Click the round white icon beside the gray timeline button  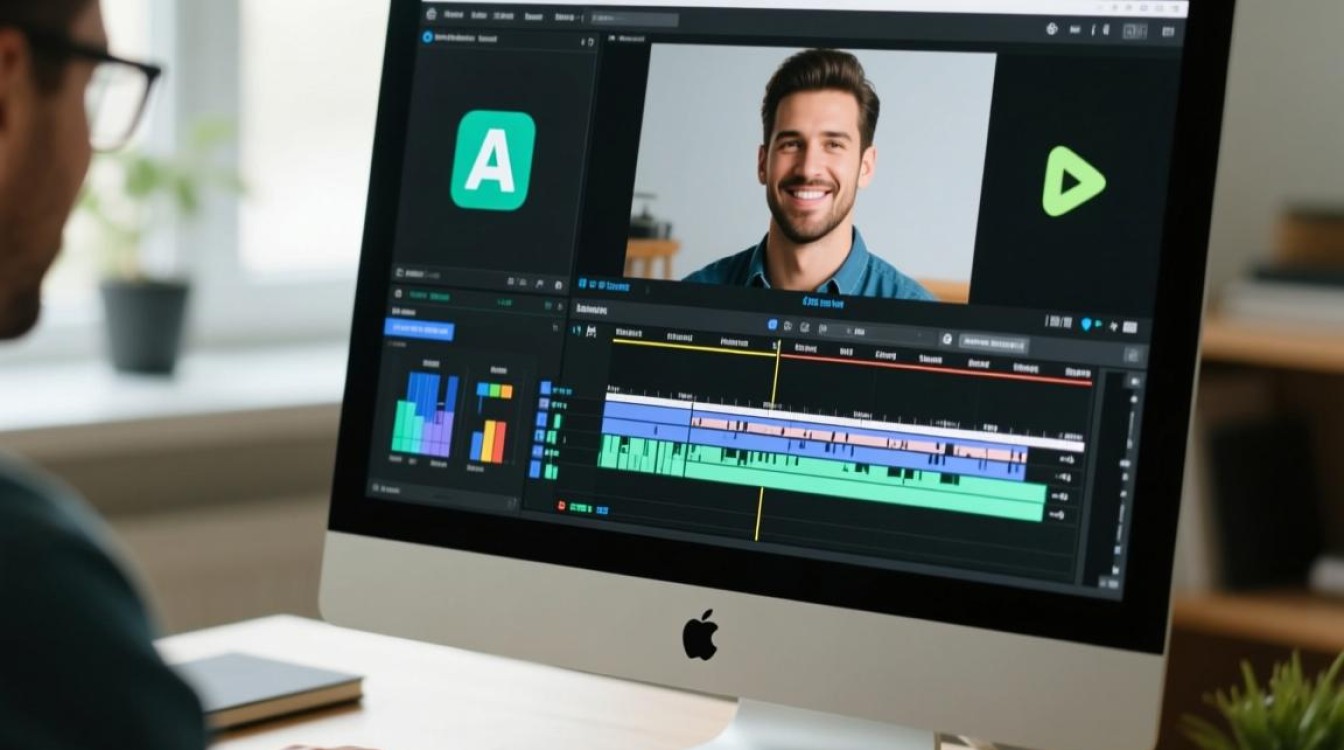(946, 340)
